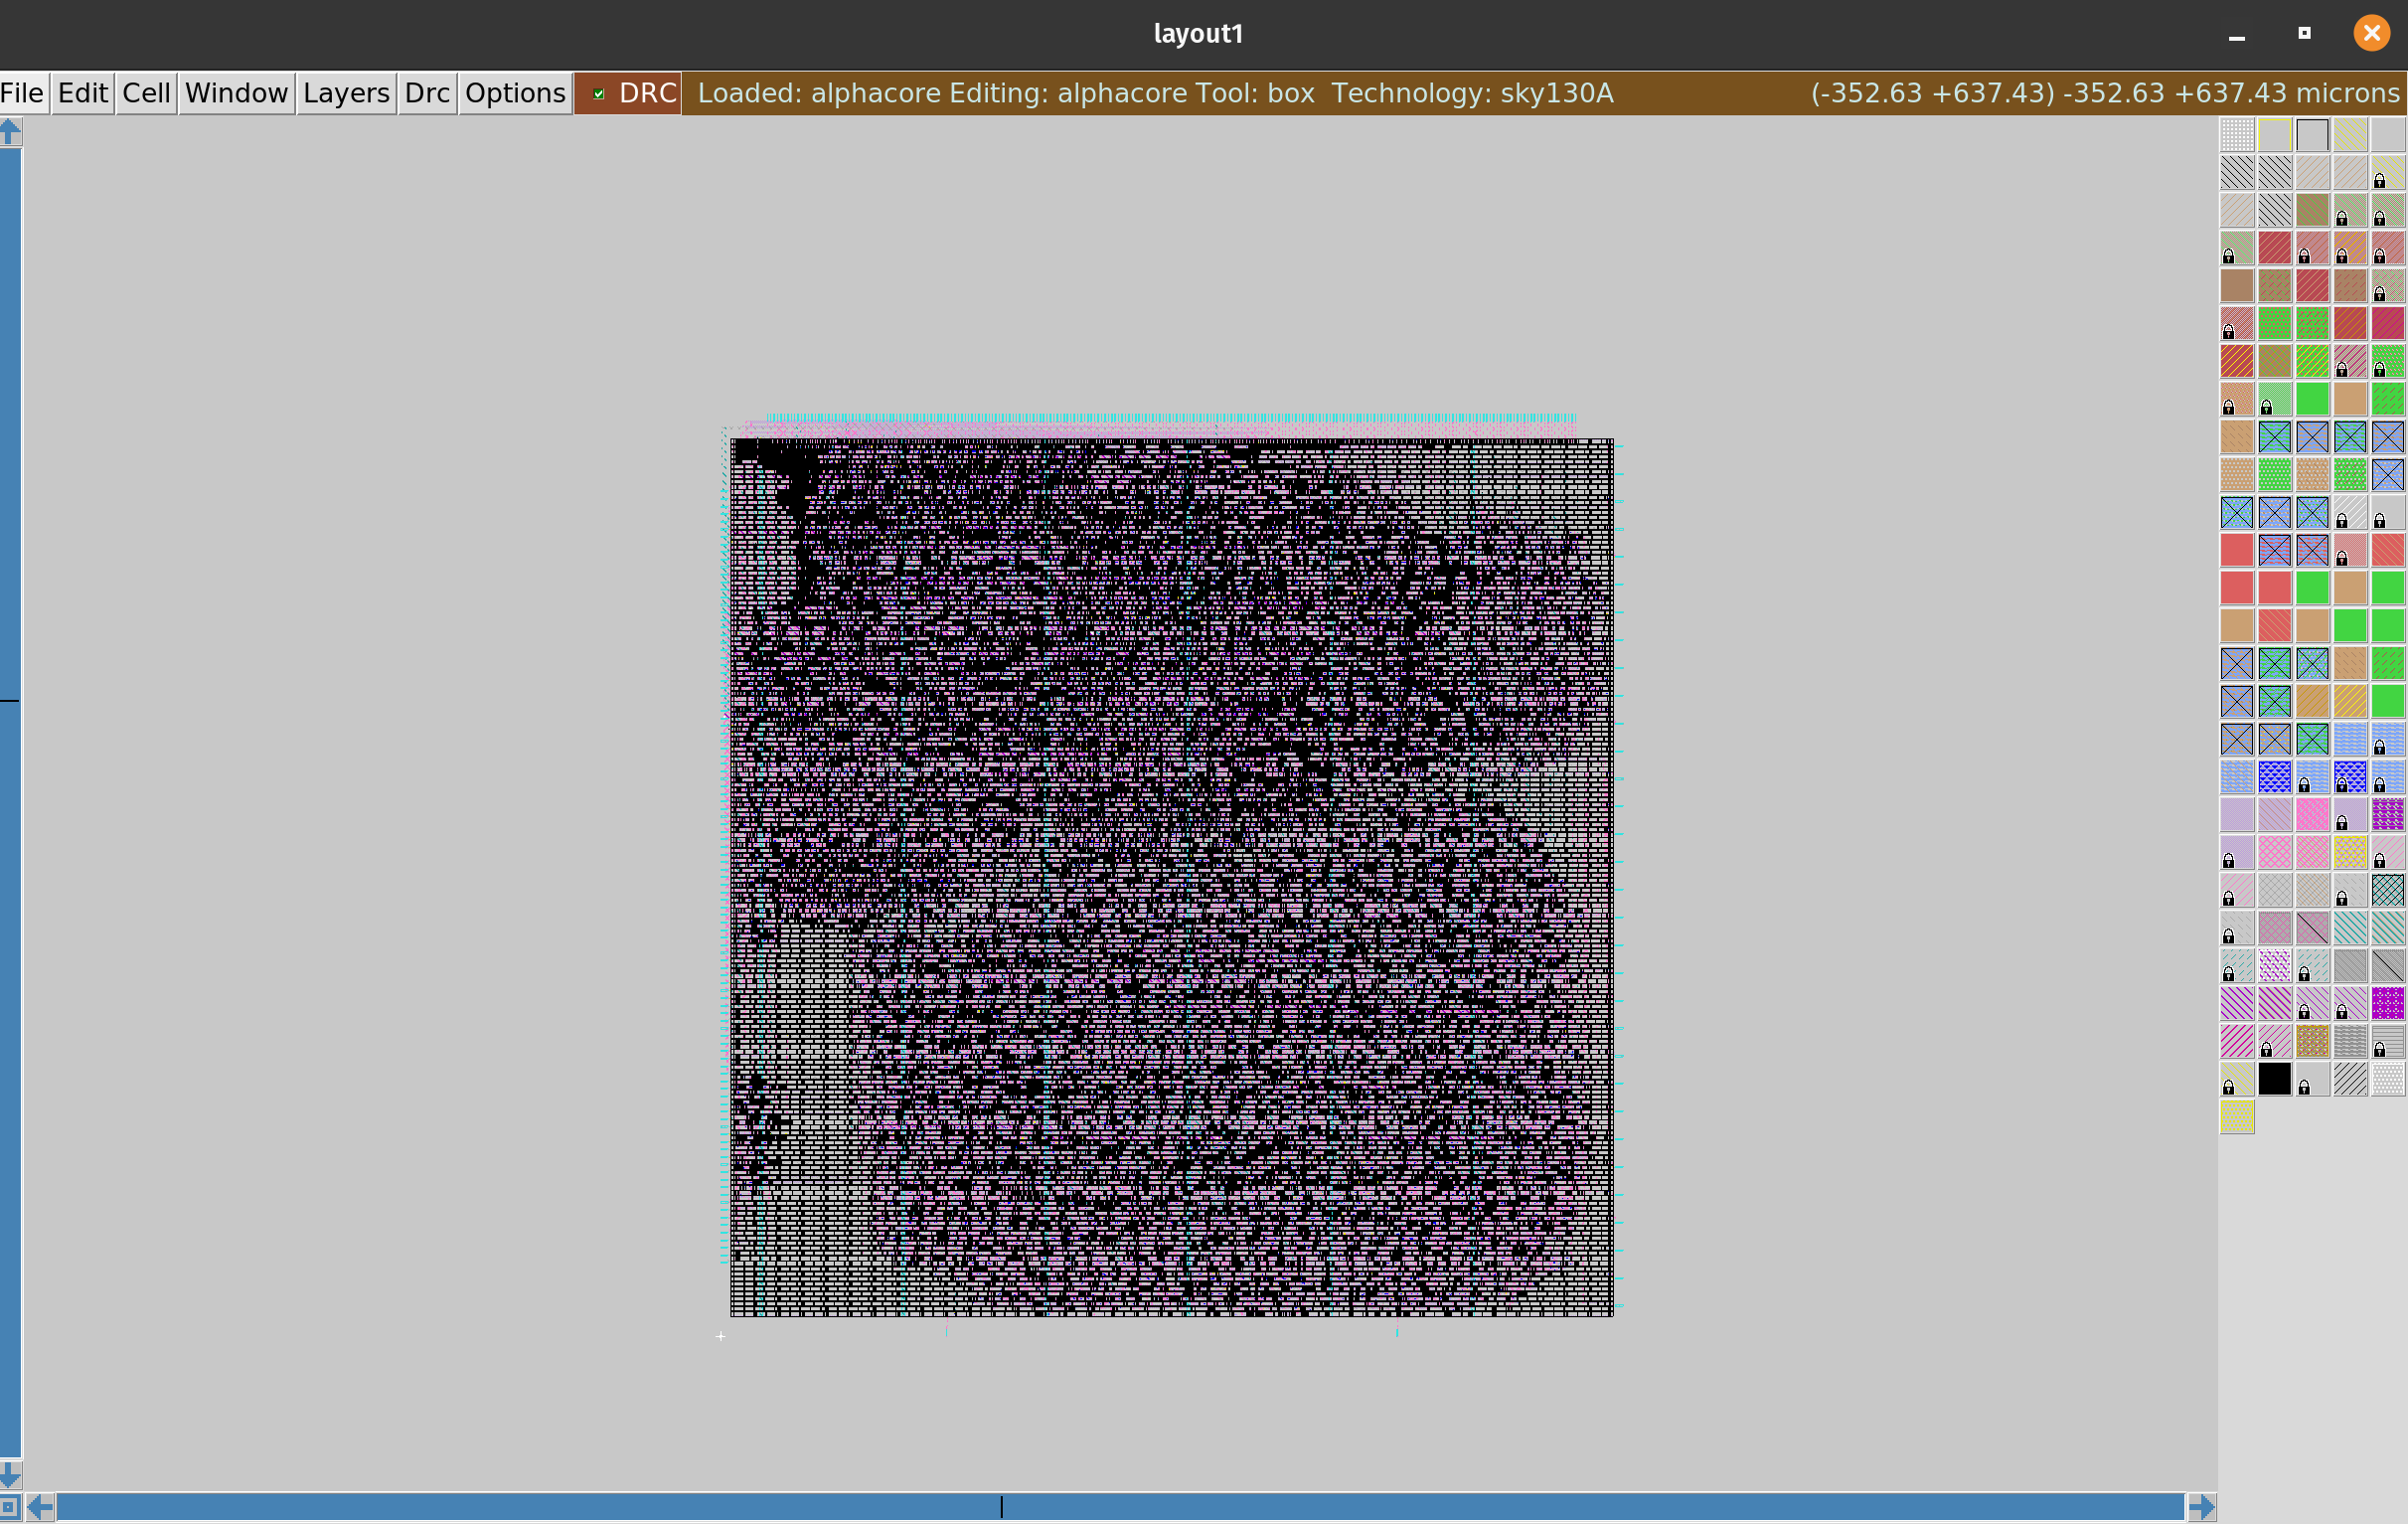
Task: Open the Edit menu
Action: [x=82, y=93]
